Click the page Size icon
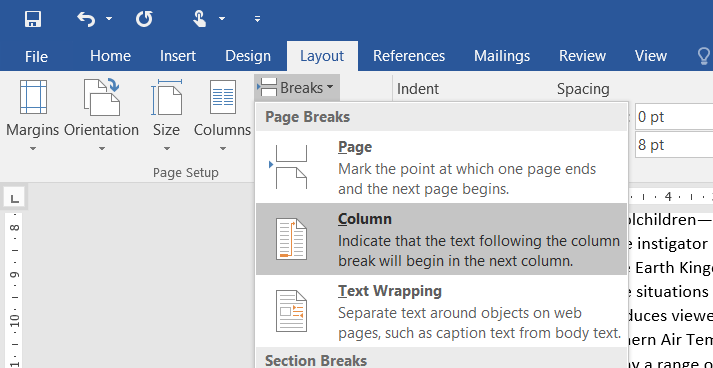The width and height of the screenshot is (713, 368). point(166,97)
